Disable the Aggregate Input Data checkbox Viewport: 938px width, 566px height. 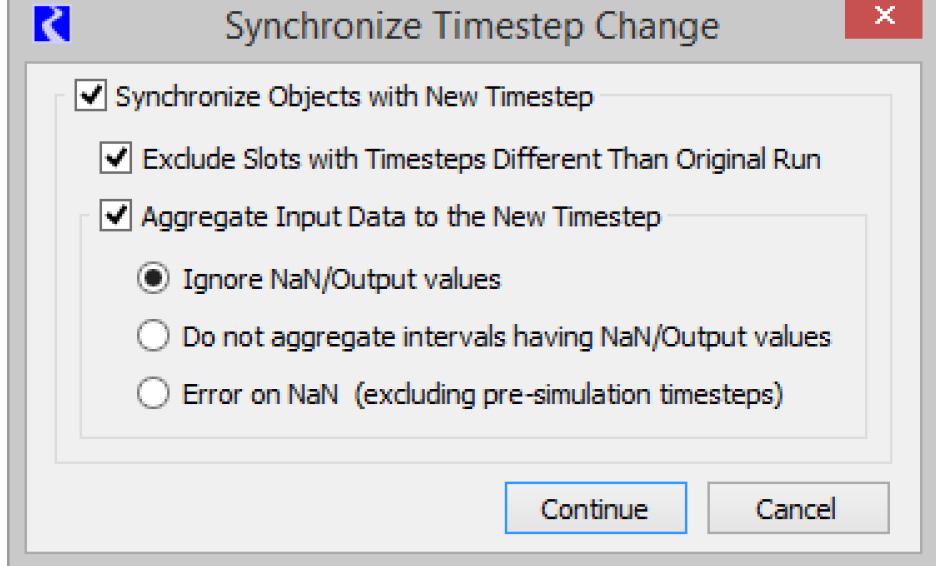117,216
